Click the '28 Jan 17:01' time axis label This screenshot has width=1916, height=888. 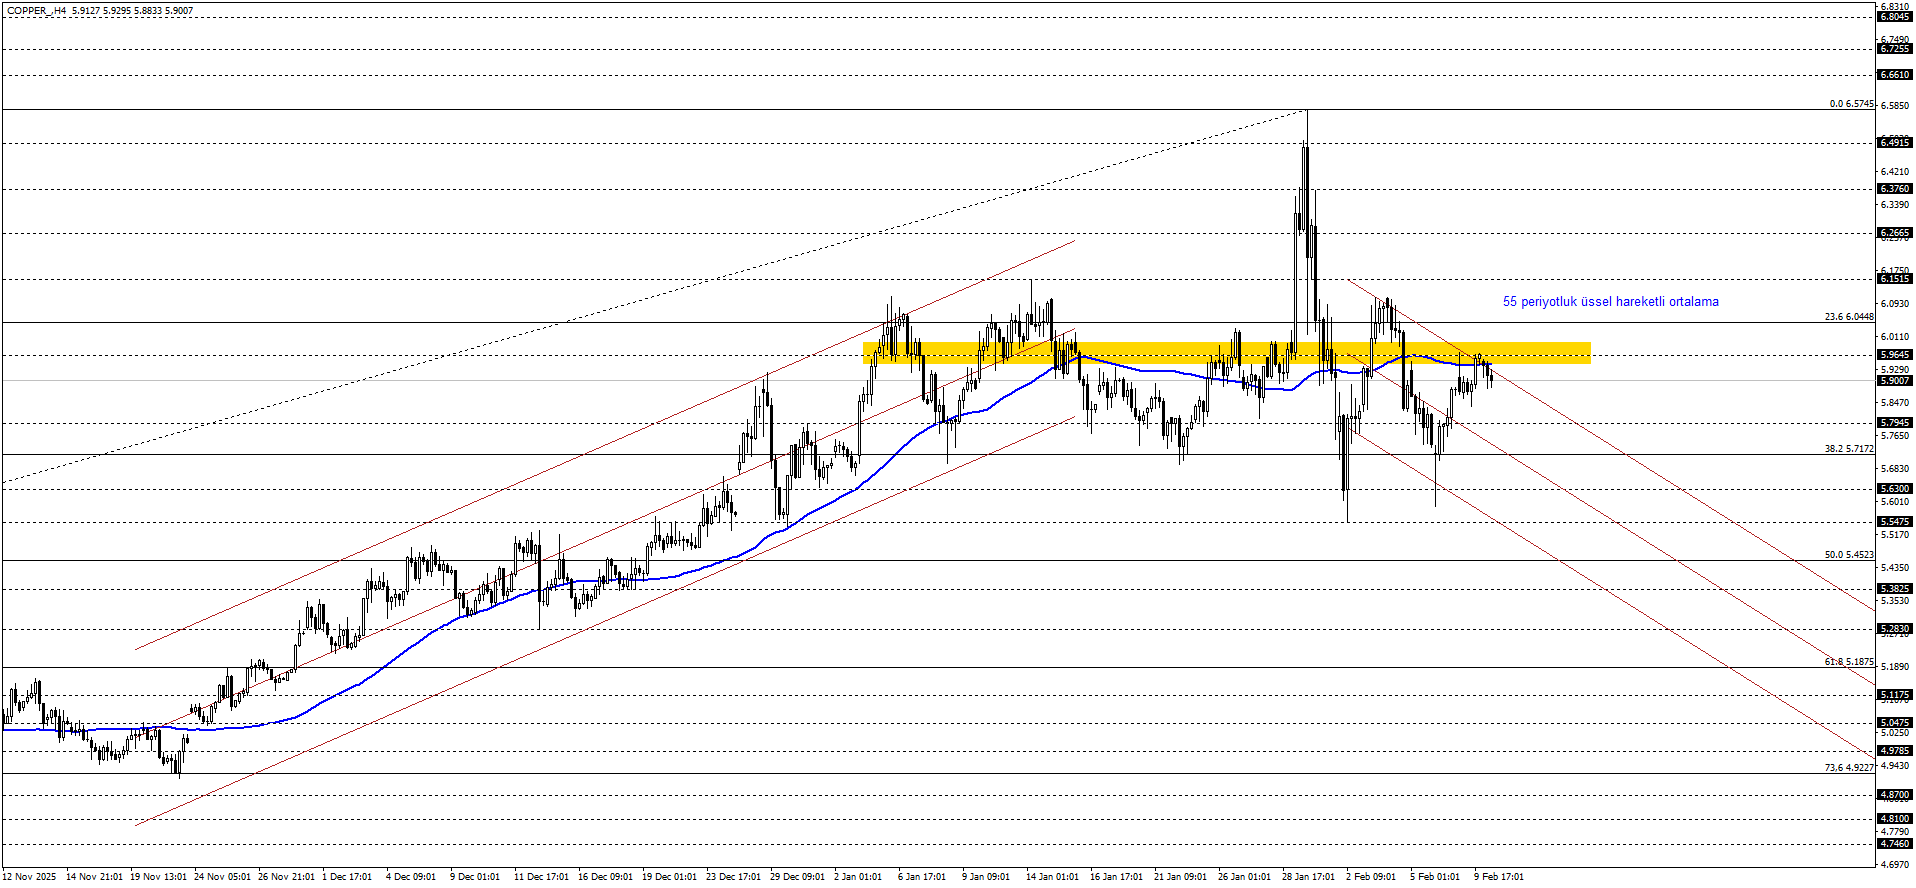point(1308,877)
